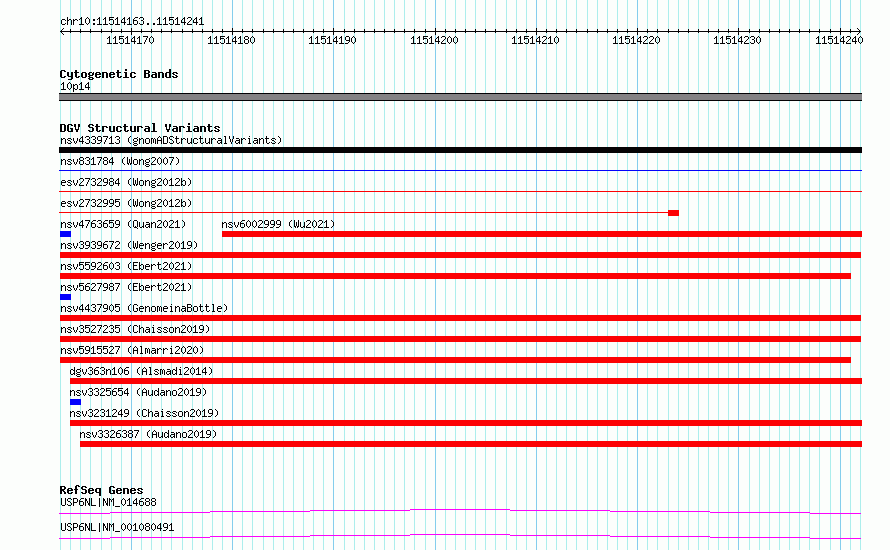This screenshot has width=890, height=550.
Task: Click the gray 10p14 cytogenetic band bar
Action: (460, 97)
